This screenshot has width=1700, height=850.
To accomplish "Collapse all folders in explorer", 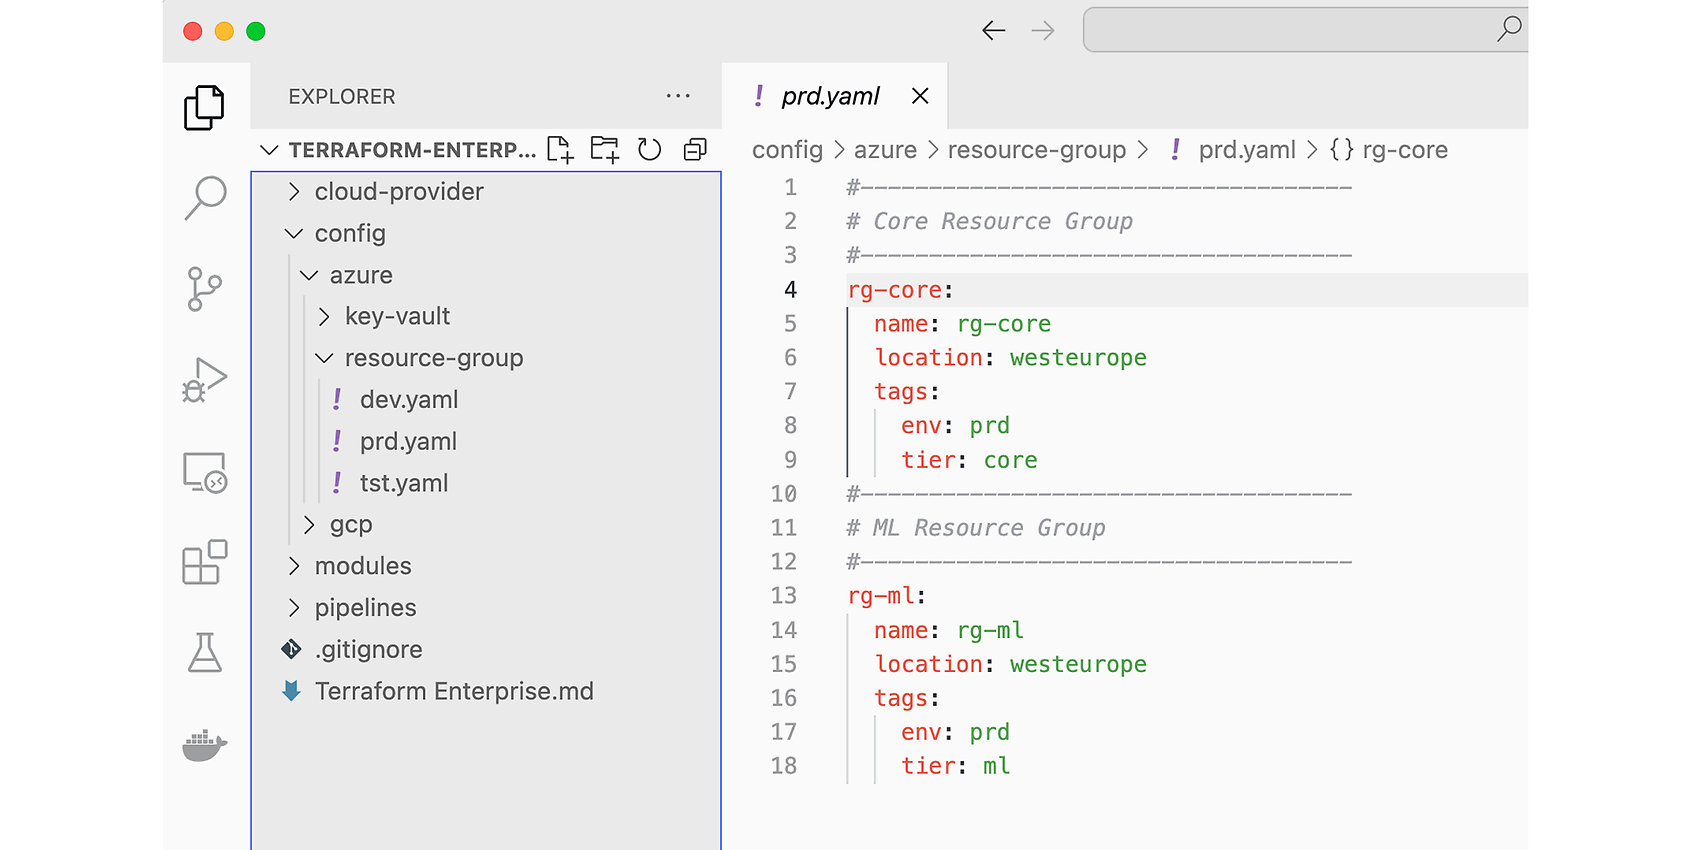I will tap(695, 150).
